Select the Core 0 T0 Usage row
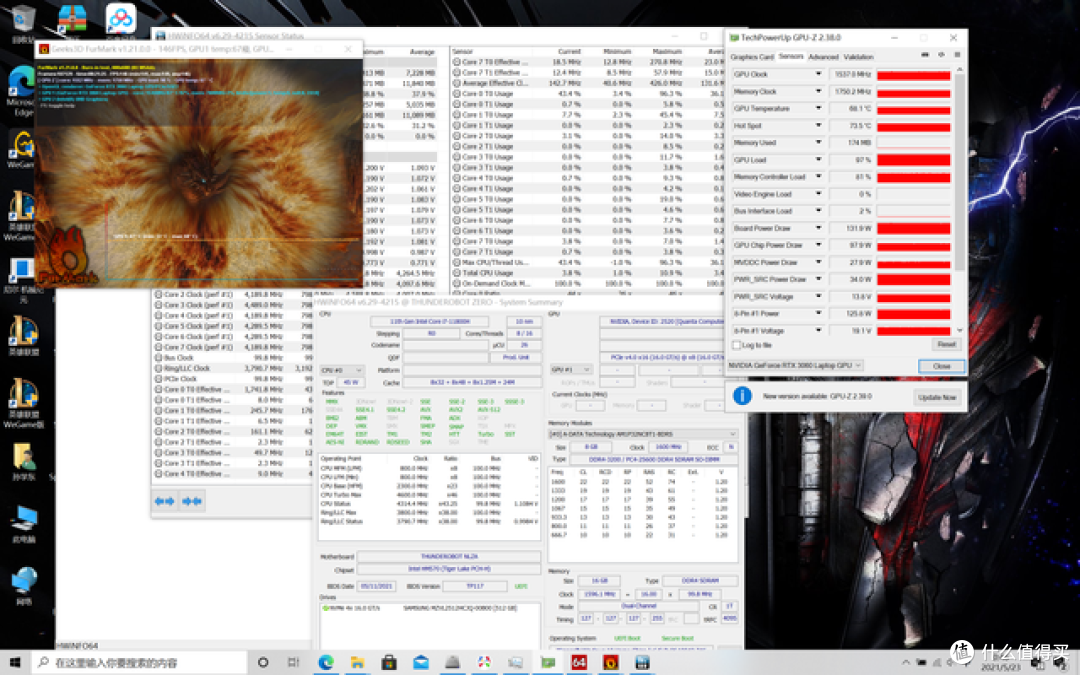The height and width of the screenshot is (675, 1080). [587, 94]
